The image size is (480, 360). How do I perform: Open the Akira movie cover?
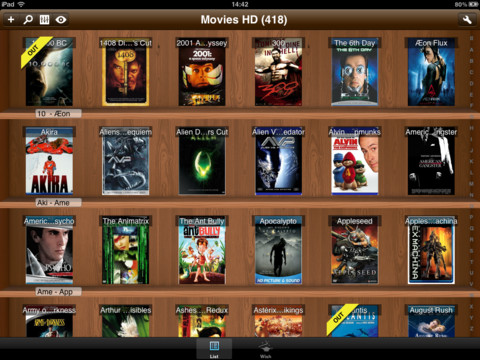point(49,161)
